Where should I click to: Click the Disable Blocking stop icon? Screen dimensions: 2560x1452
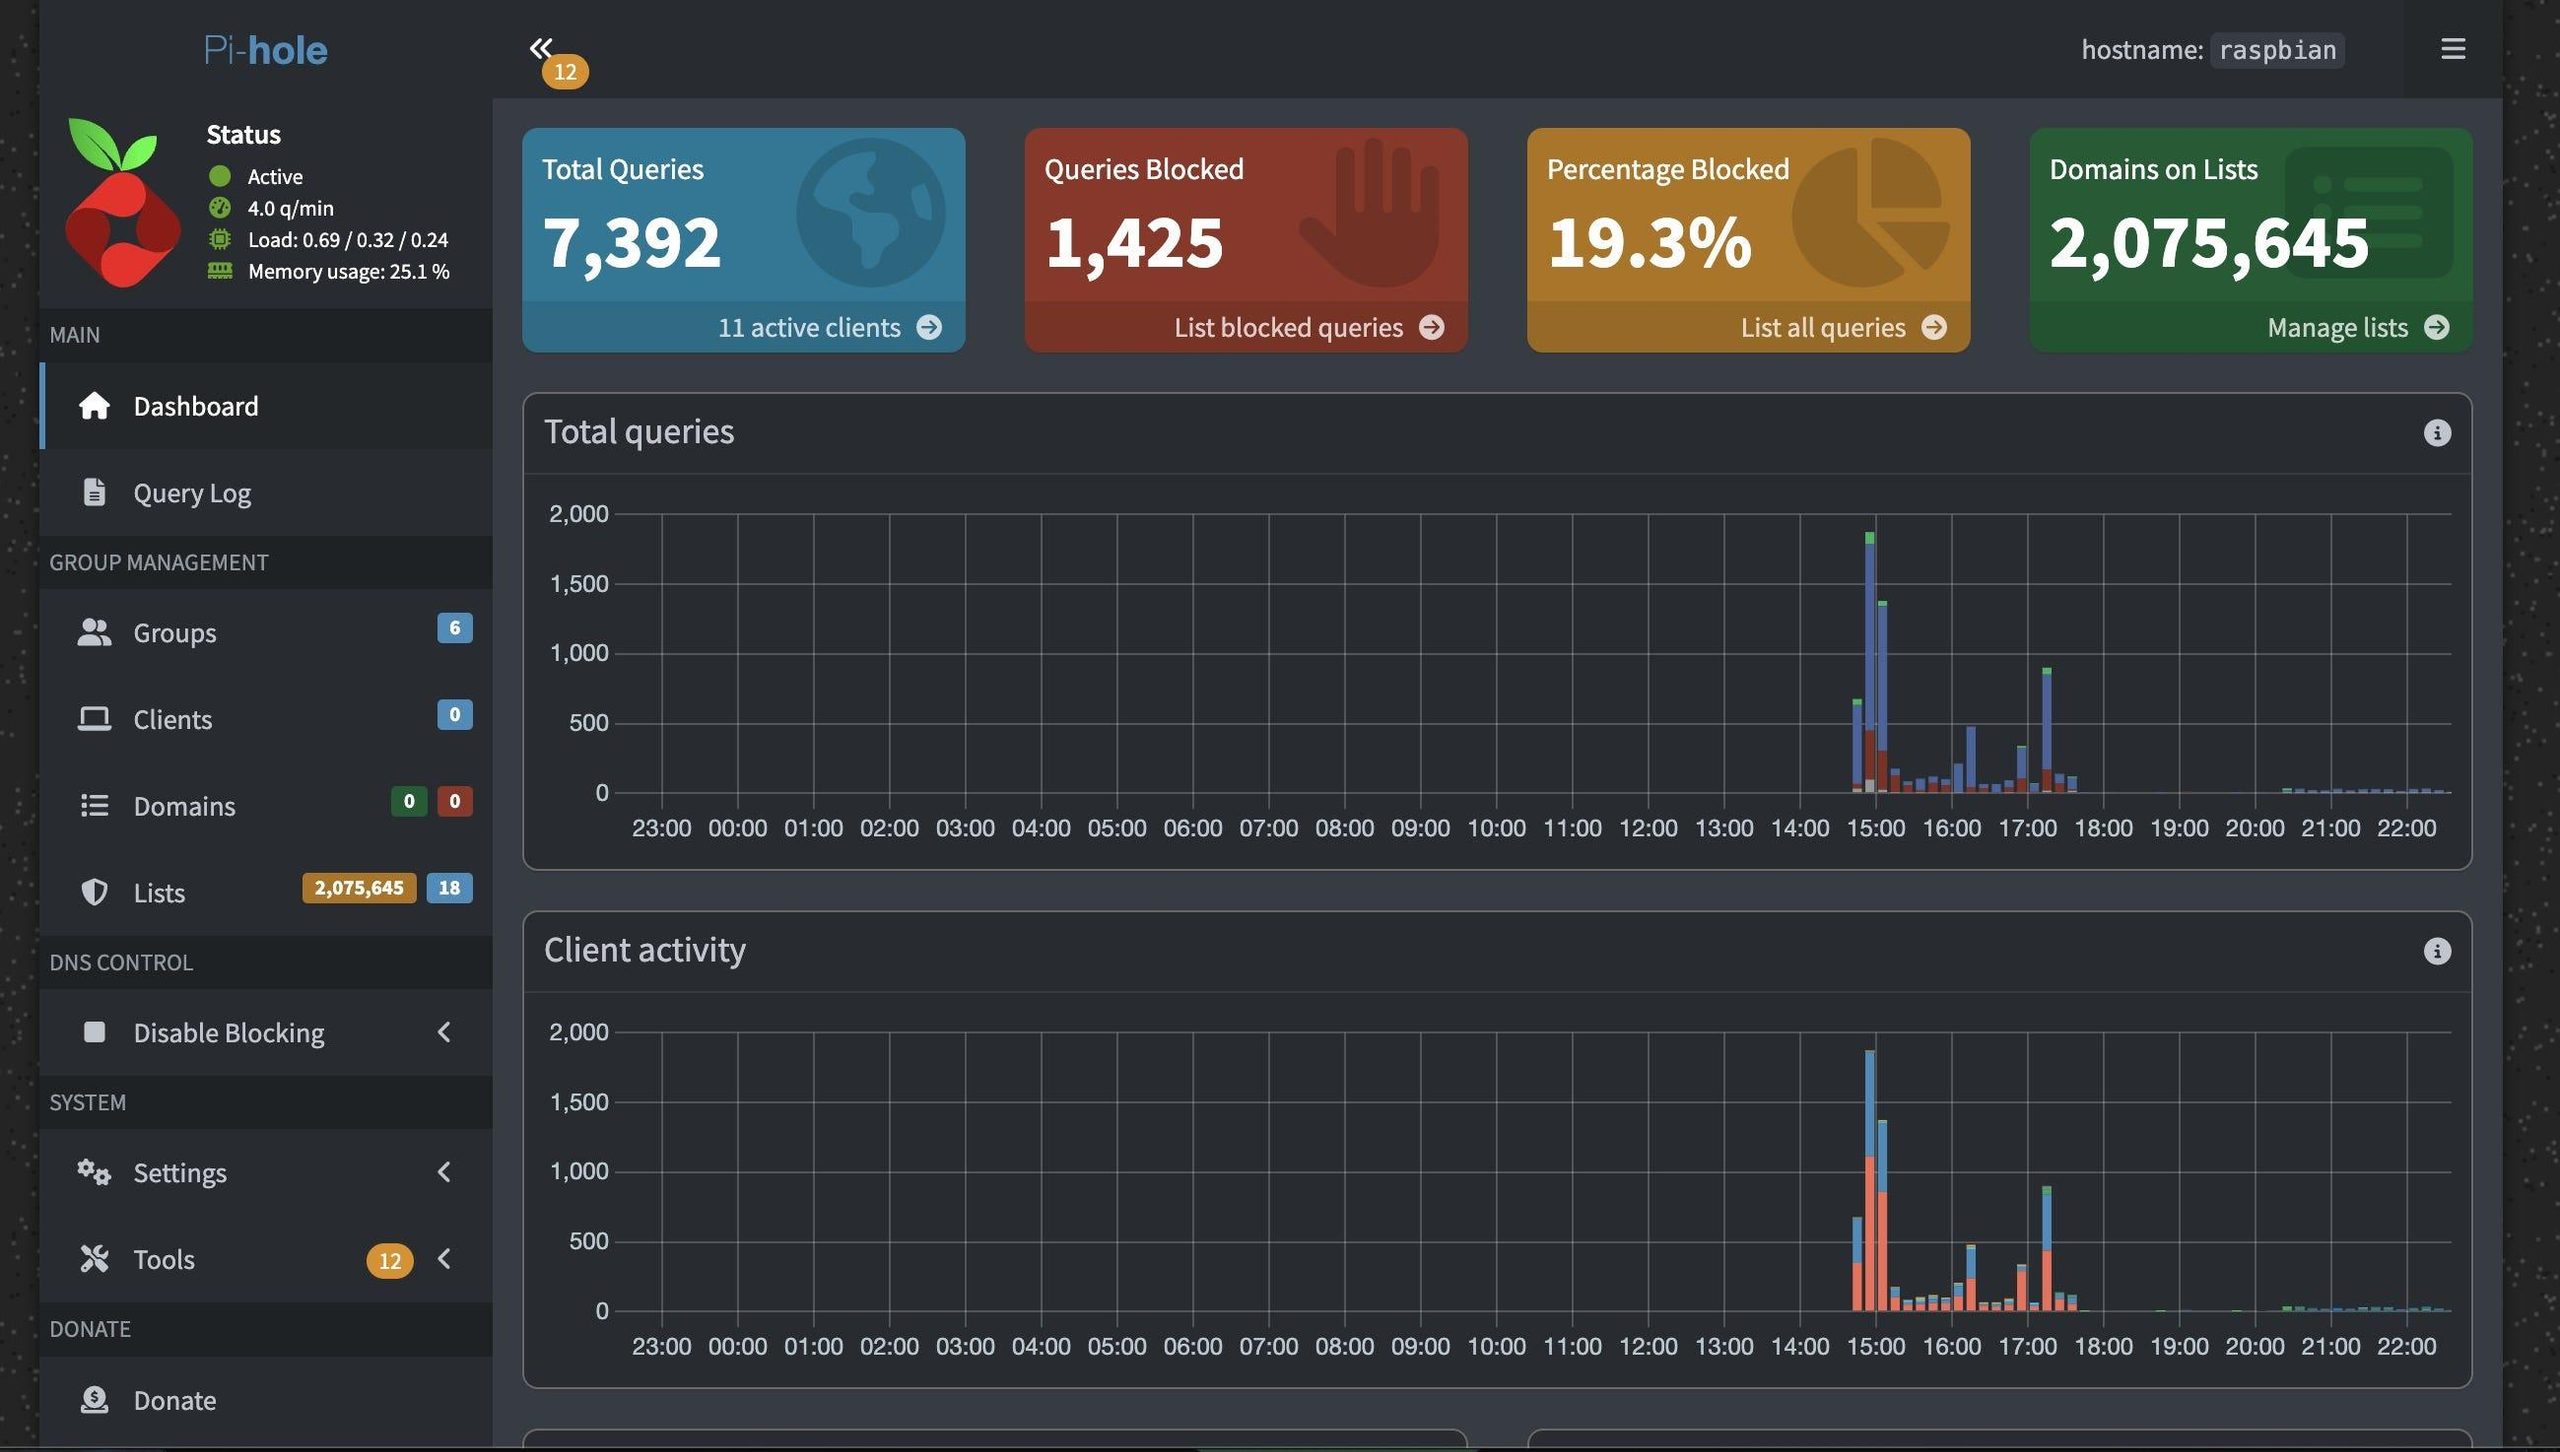point(94,1032)
